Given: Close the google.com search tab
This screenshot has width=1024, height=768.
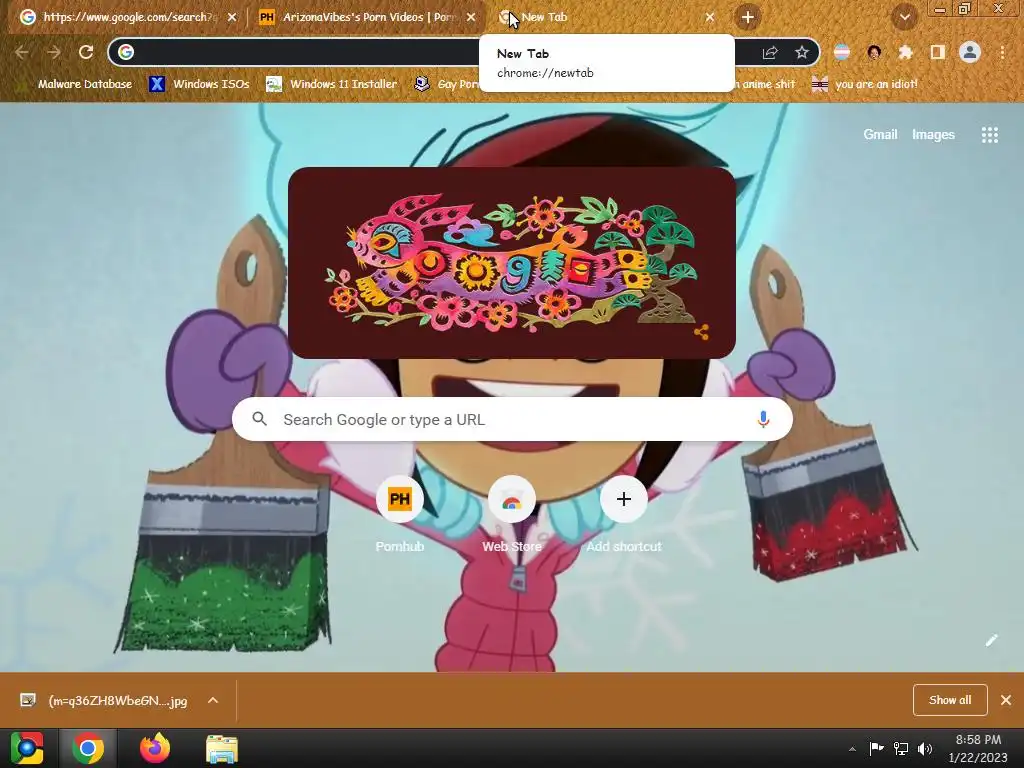Looking at the screenshot, I should coord(232,17).
